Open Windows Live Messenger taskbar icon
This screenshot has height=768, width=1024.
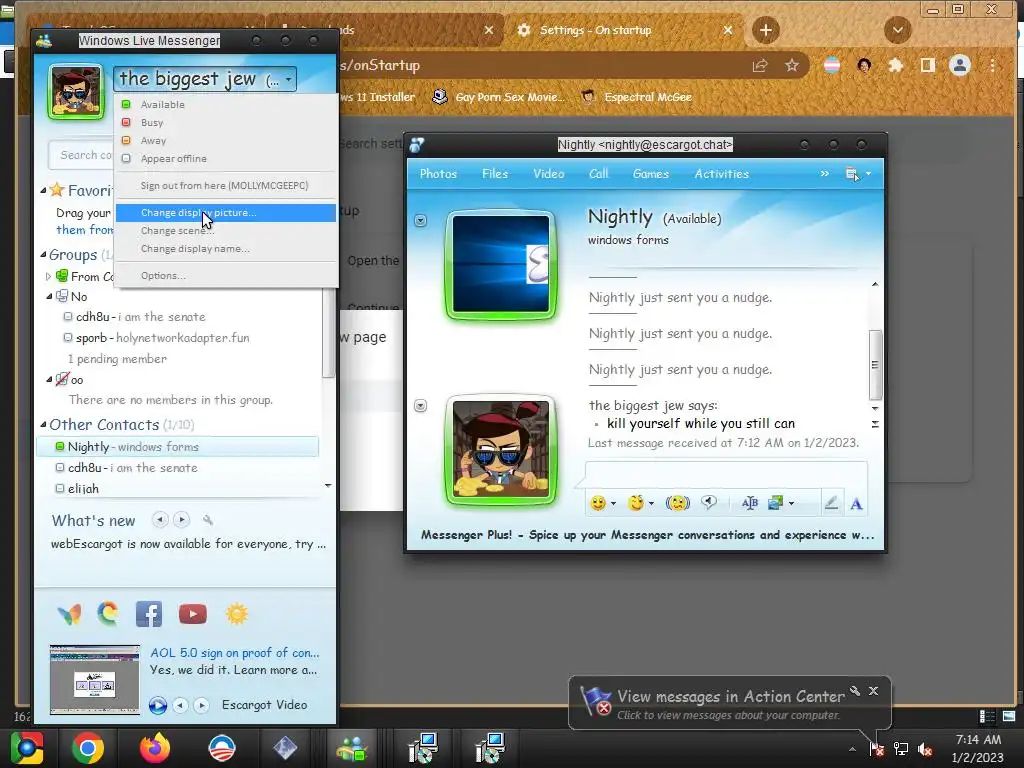(x=352, y=748)
